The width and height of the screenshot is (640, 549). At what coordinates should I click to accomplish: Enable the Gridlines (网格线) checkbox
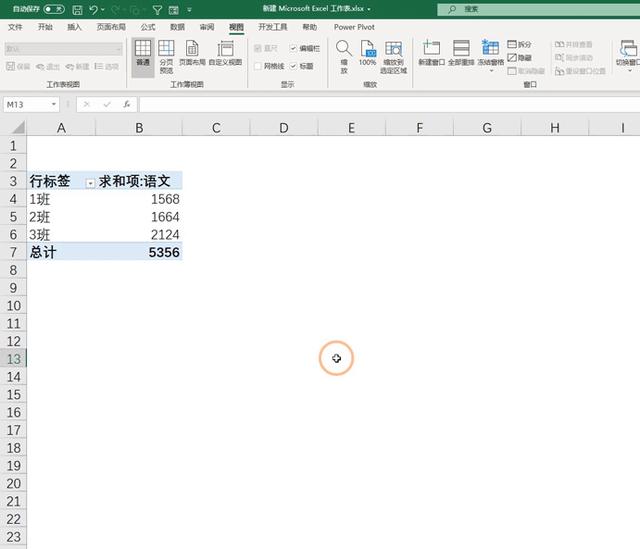258,66
